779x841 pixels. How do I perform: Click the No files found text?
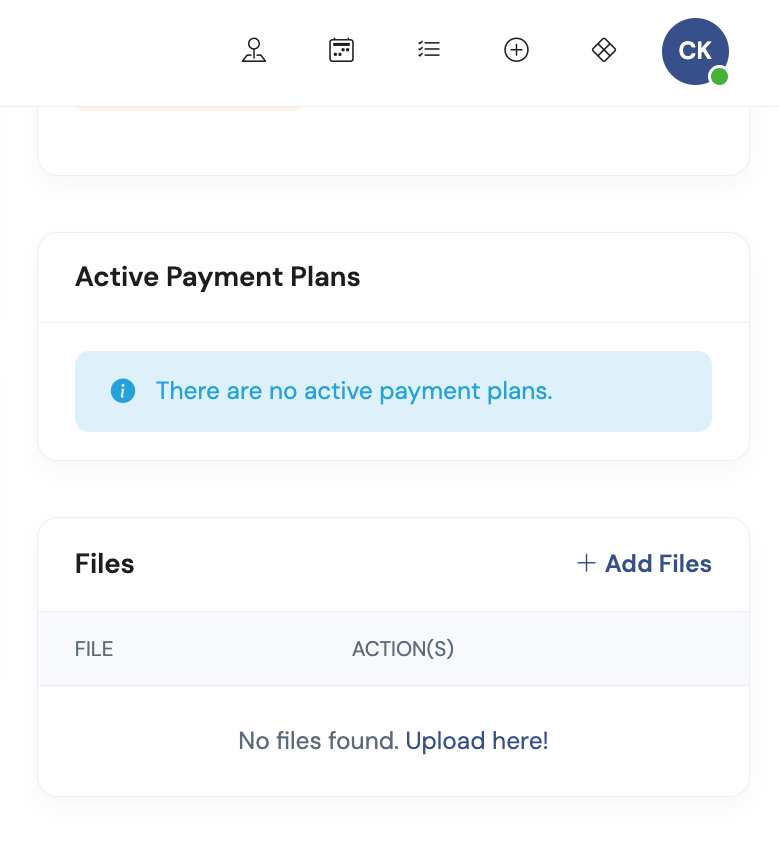319,741
